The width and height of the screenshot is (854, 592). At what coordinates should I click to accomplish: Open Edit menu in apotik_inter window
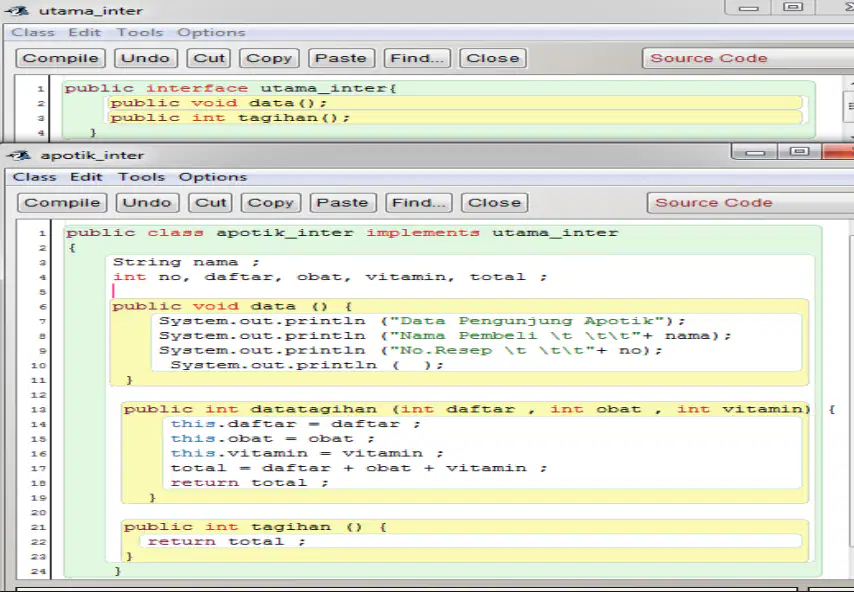tap(87, 177)
